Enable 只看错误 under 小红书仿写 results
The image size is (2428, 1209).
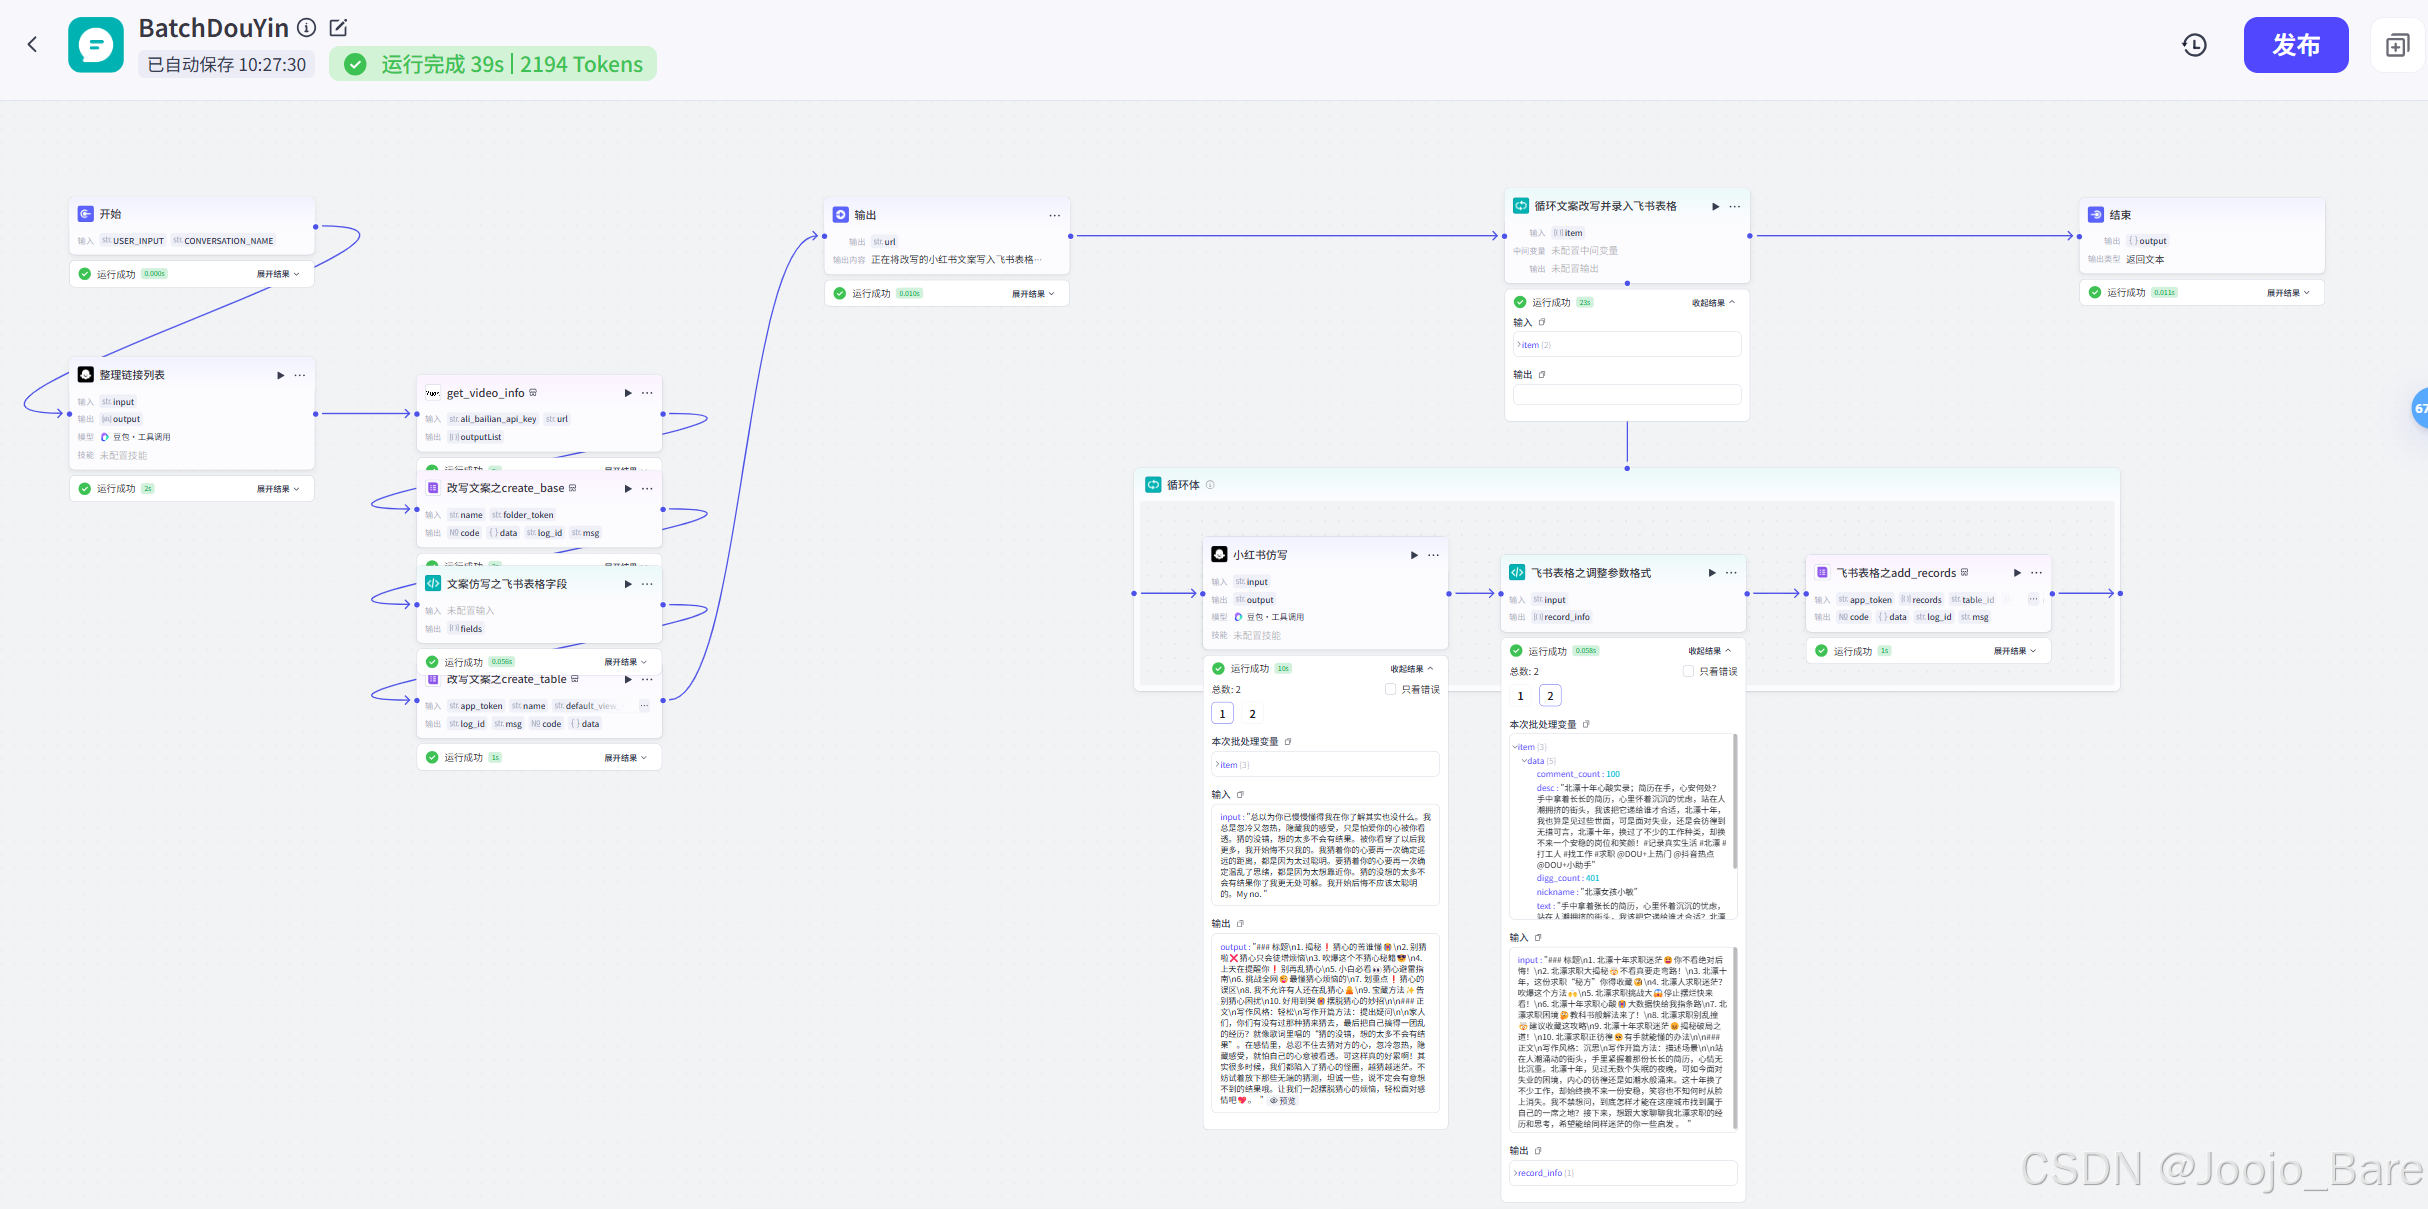1390,689
